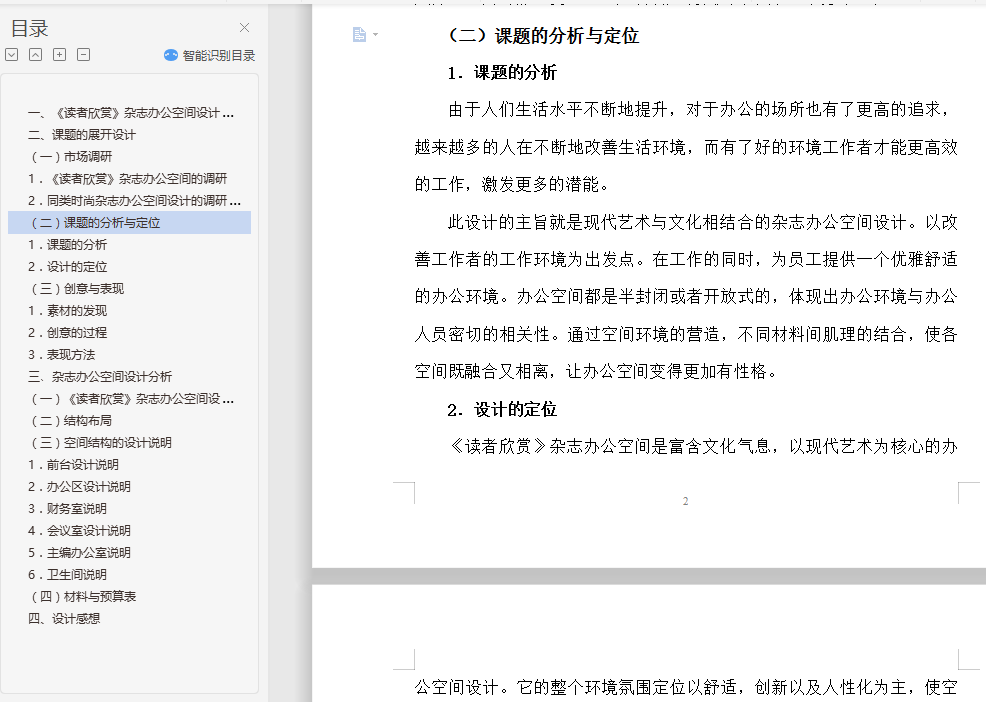Close the 目录 outline panel

[x=245, y=28]
